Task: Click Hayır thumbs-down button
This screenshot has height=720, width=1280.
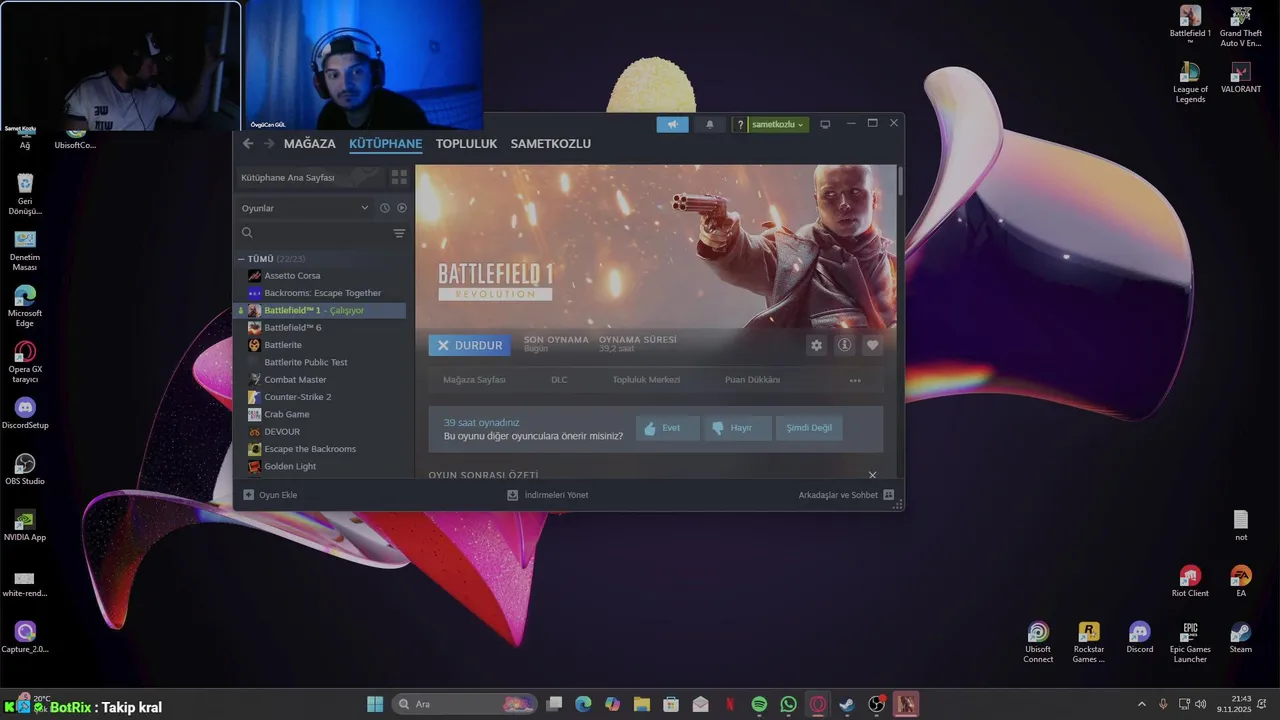Action: (737, 428)
